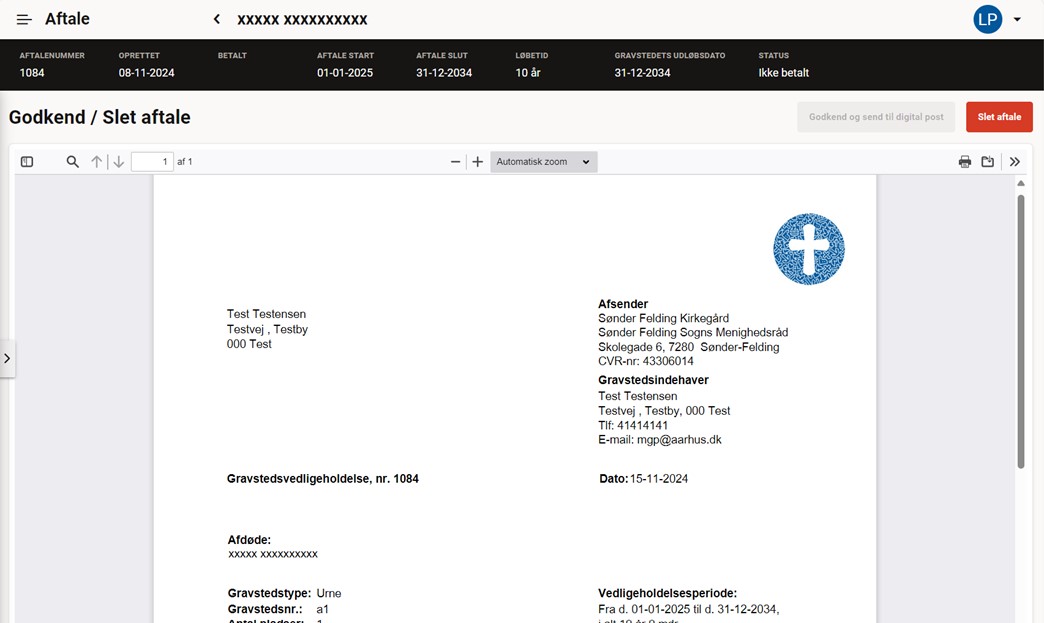
Task: Click the scrollbar up arrow
Action: (1021, 184)
